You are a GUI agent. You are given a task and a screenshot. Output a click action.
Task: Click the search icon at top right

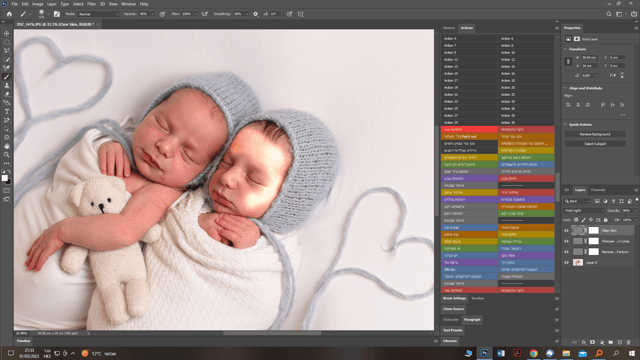point(609,14)
